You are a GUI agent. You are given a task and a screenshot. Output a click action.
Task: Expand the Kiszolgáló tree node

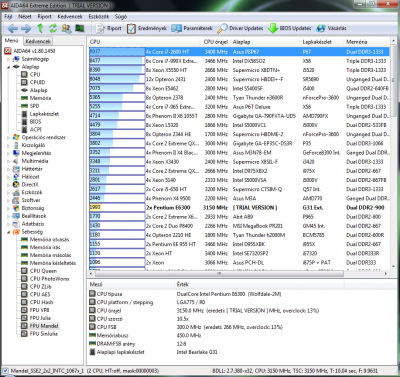click(x=9, y=145)
